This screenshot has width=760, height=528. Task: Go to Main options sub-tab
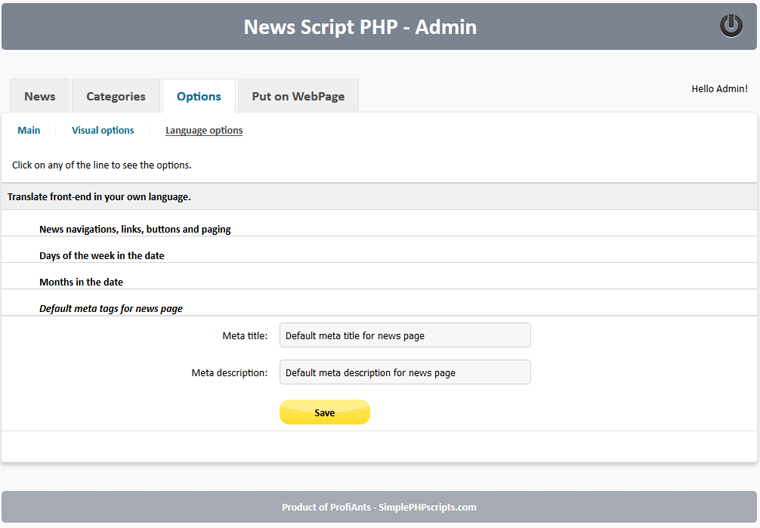tap(29, 130)
